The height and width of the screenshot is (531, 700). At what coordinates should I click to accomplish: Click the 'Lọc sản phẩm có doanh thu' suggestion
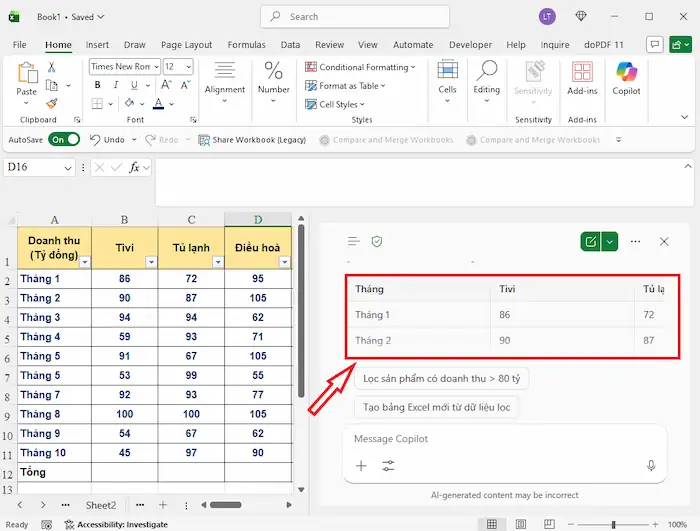point(442,378)
